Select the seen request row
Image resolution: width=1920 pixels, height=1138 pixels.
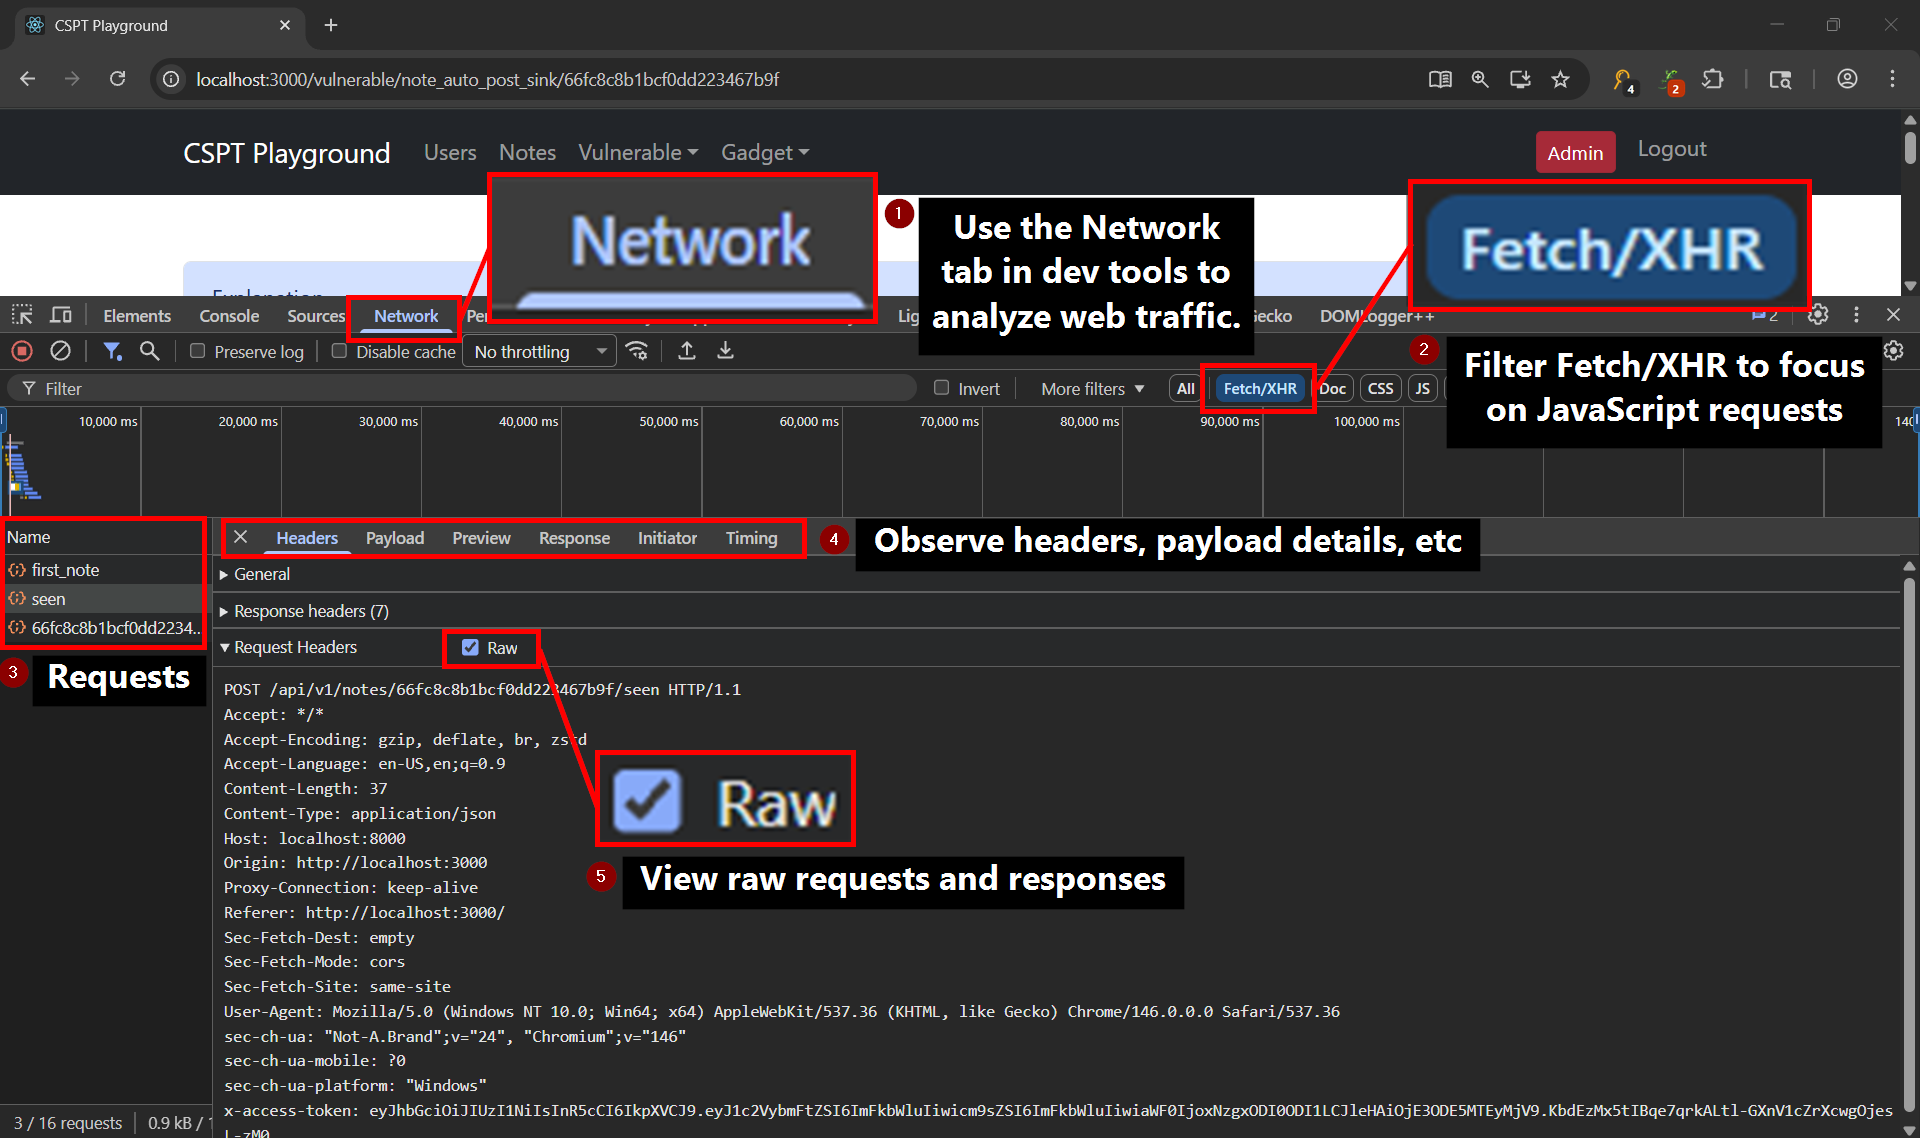[x=104, y=599]
